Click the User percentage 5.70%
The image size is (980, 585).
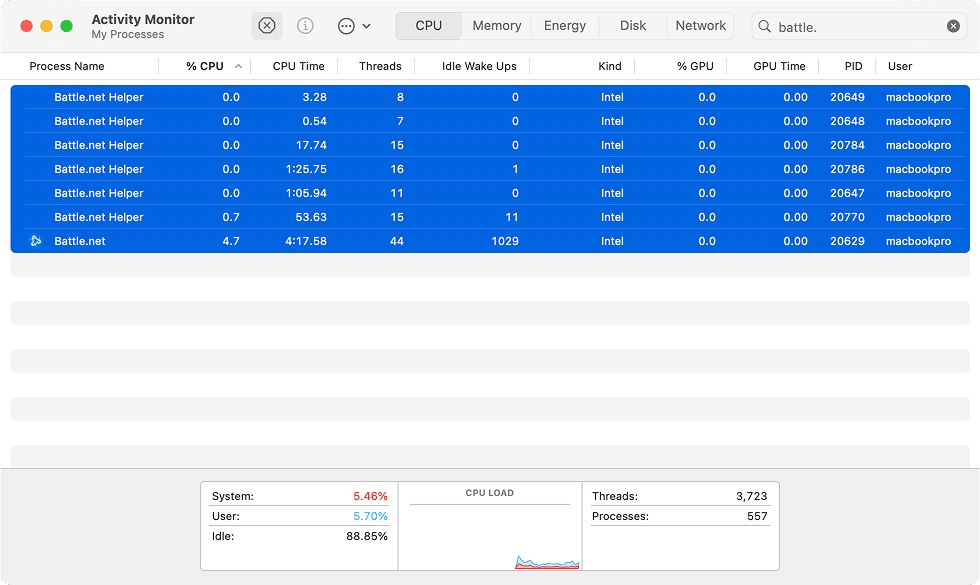[x=370, y=516]
